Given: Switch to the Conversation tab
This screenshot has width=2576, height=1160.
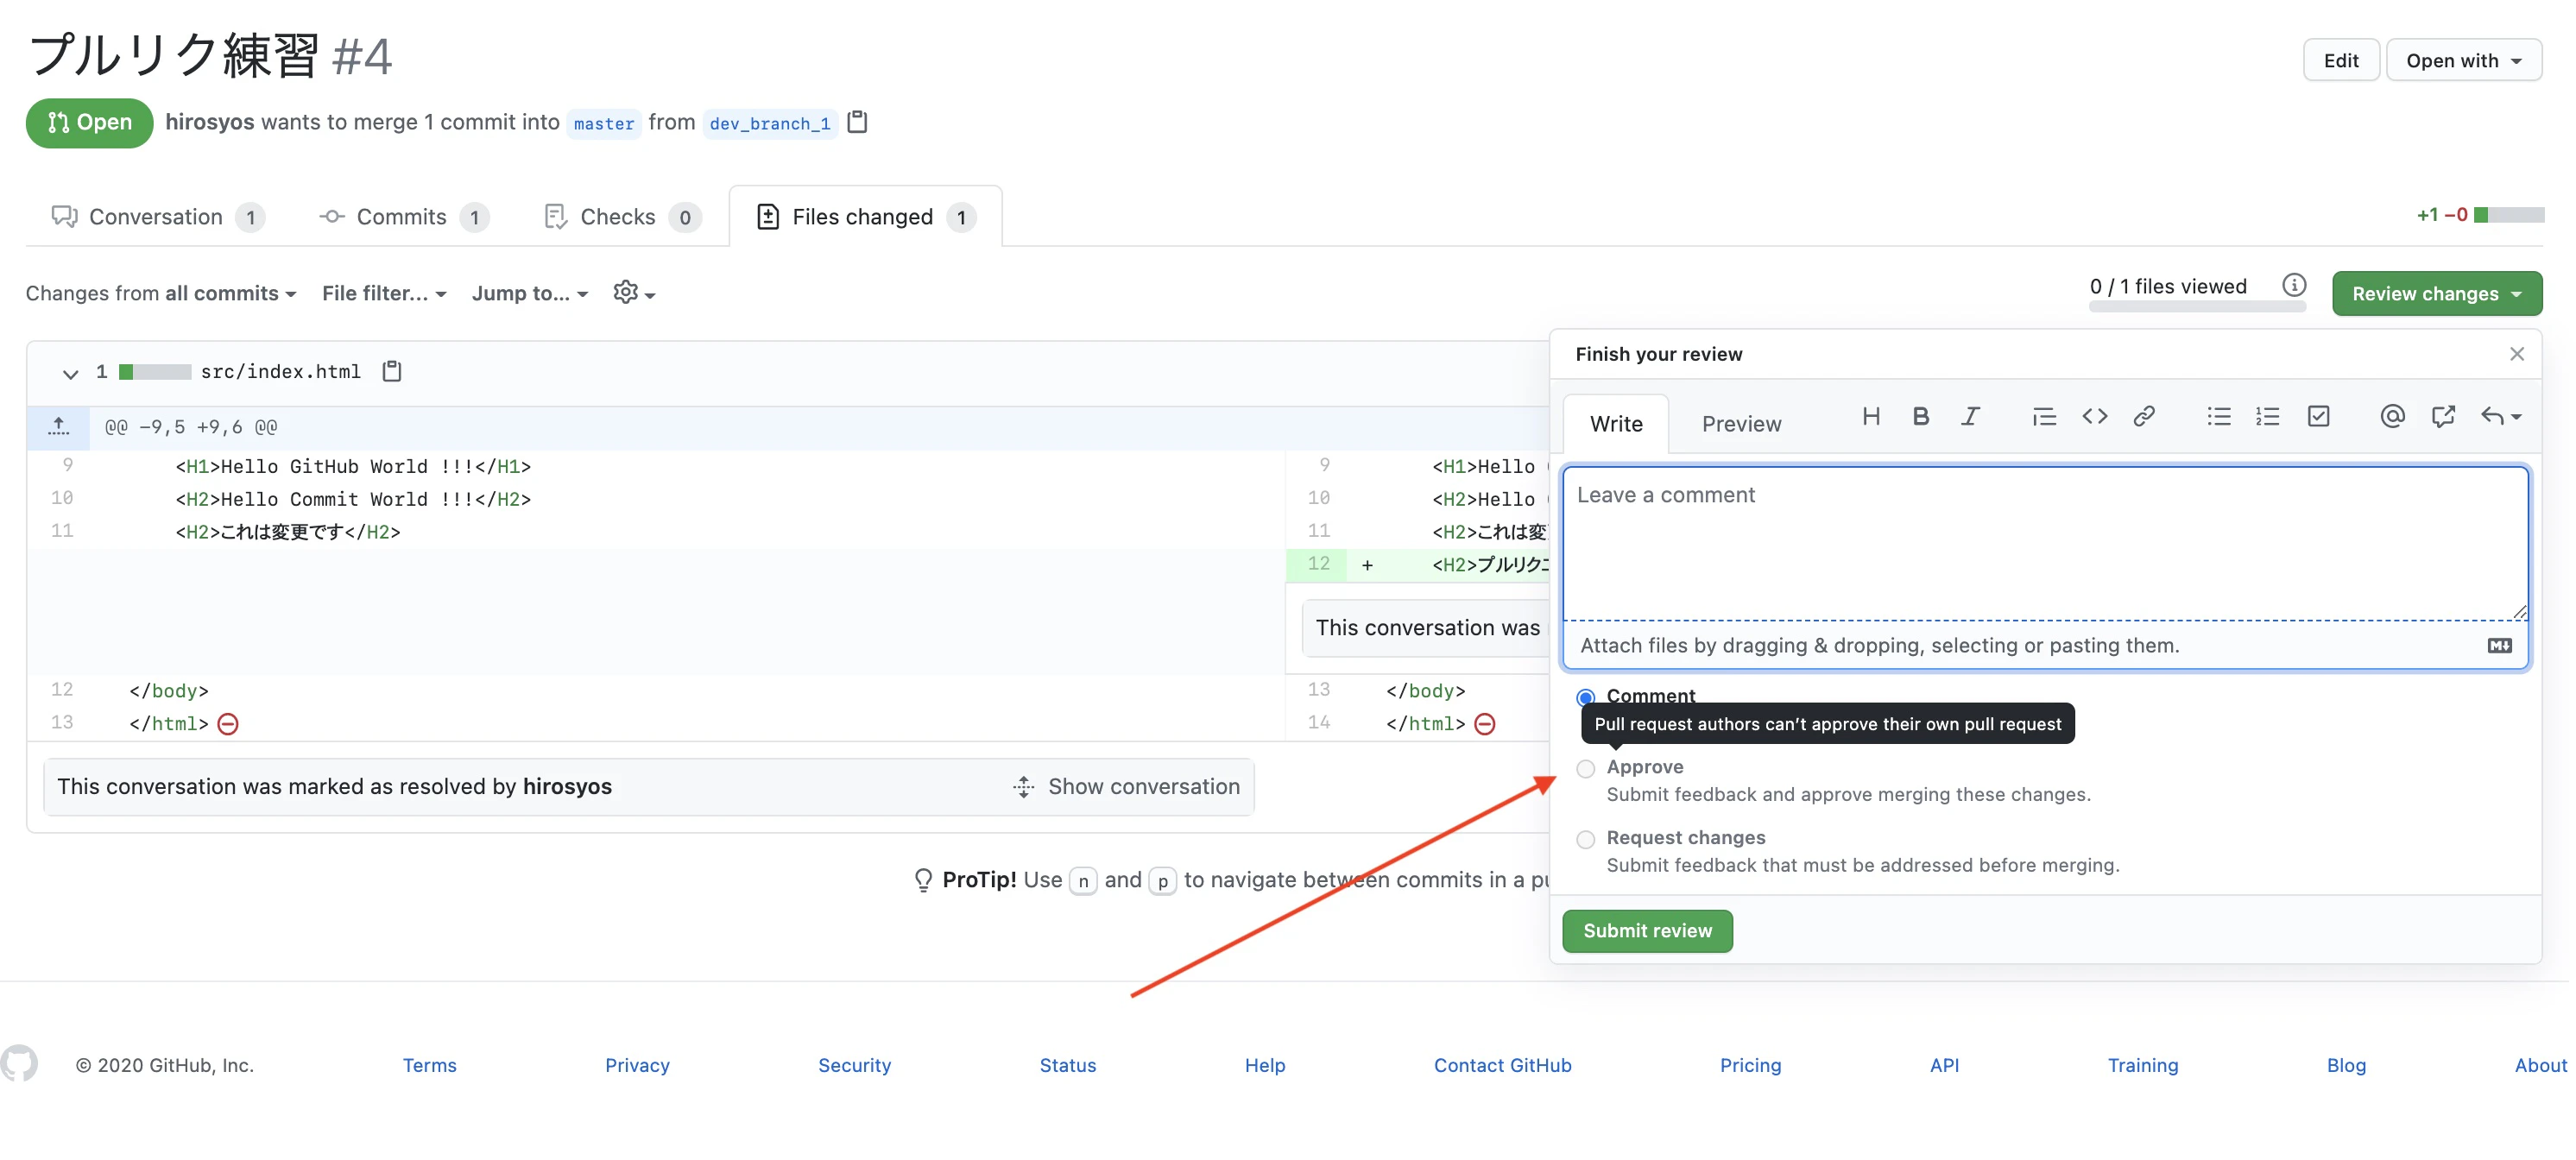Looking at the screenshot, I should tap(157, 217).
